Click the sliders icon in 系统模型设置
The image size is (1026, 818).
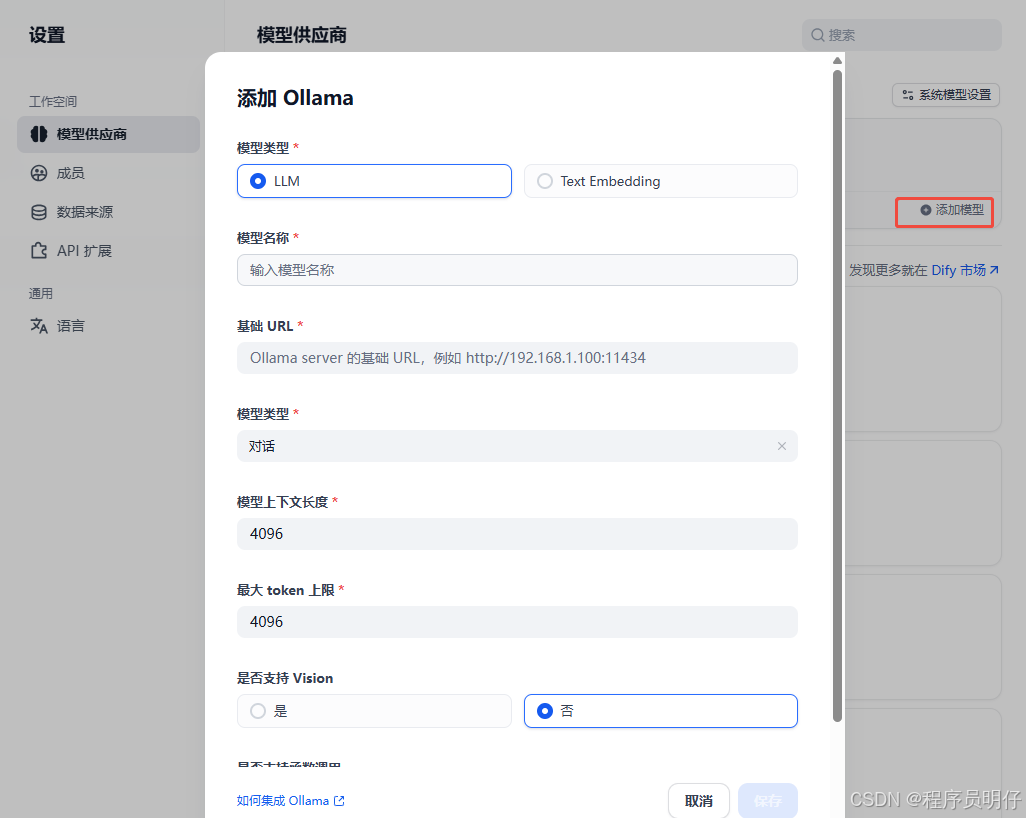pyautogui.click(x=908, y=95)
